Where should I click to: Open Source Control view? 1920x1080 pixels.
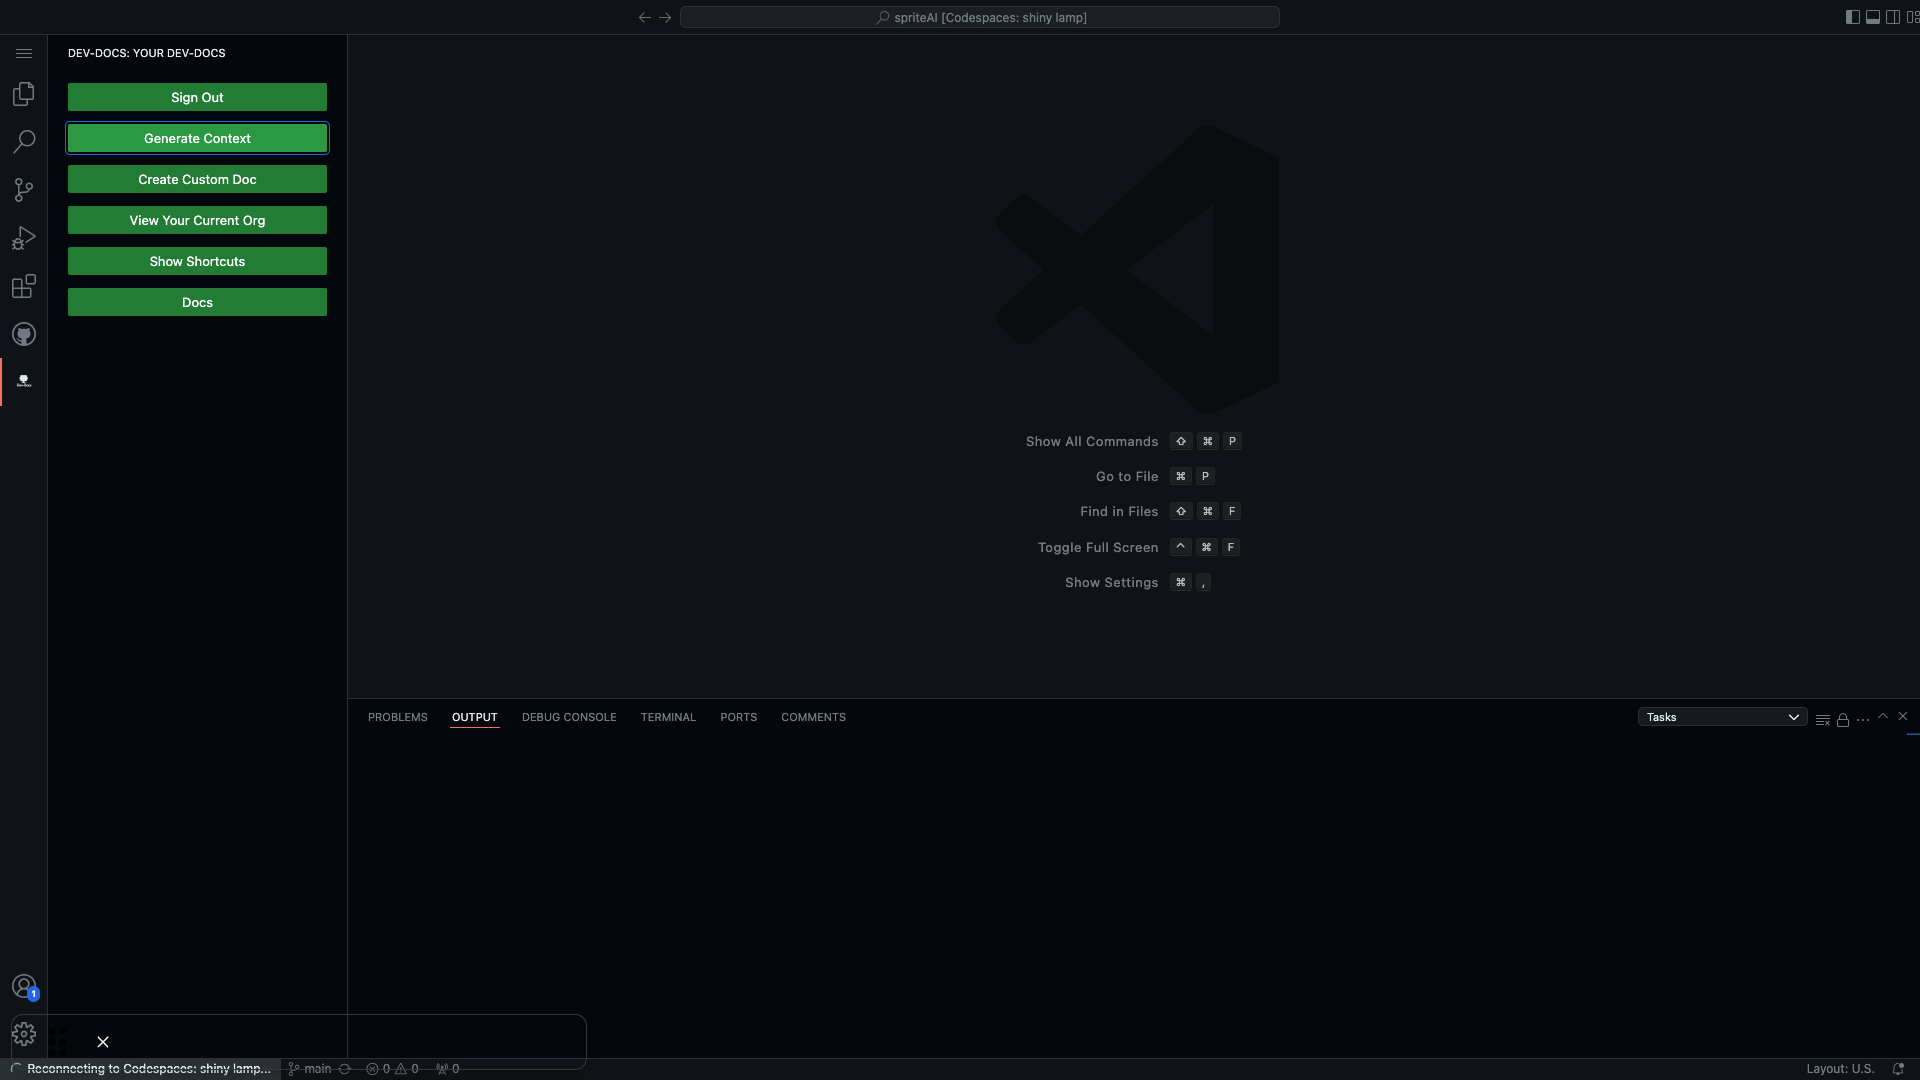point(24,190)
